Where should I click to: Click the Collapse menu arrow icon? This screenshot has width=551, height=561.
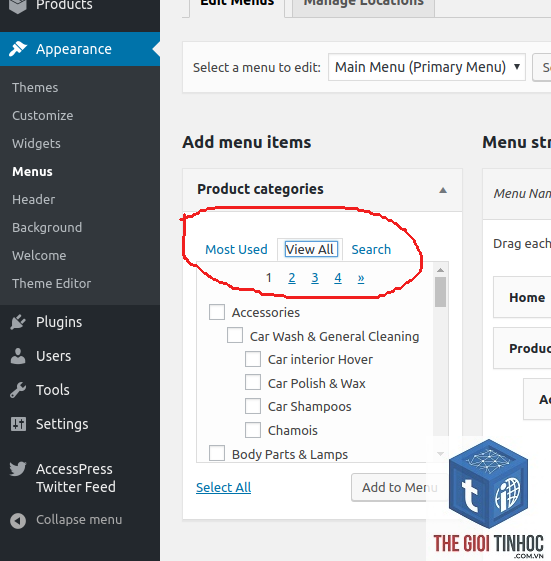pyautogui.click(x=18, y=521)
